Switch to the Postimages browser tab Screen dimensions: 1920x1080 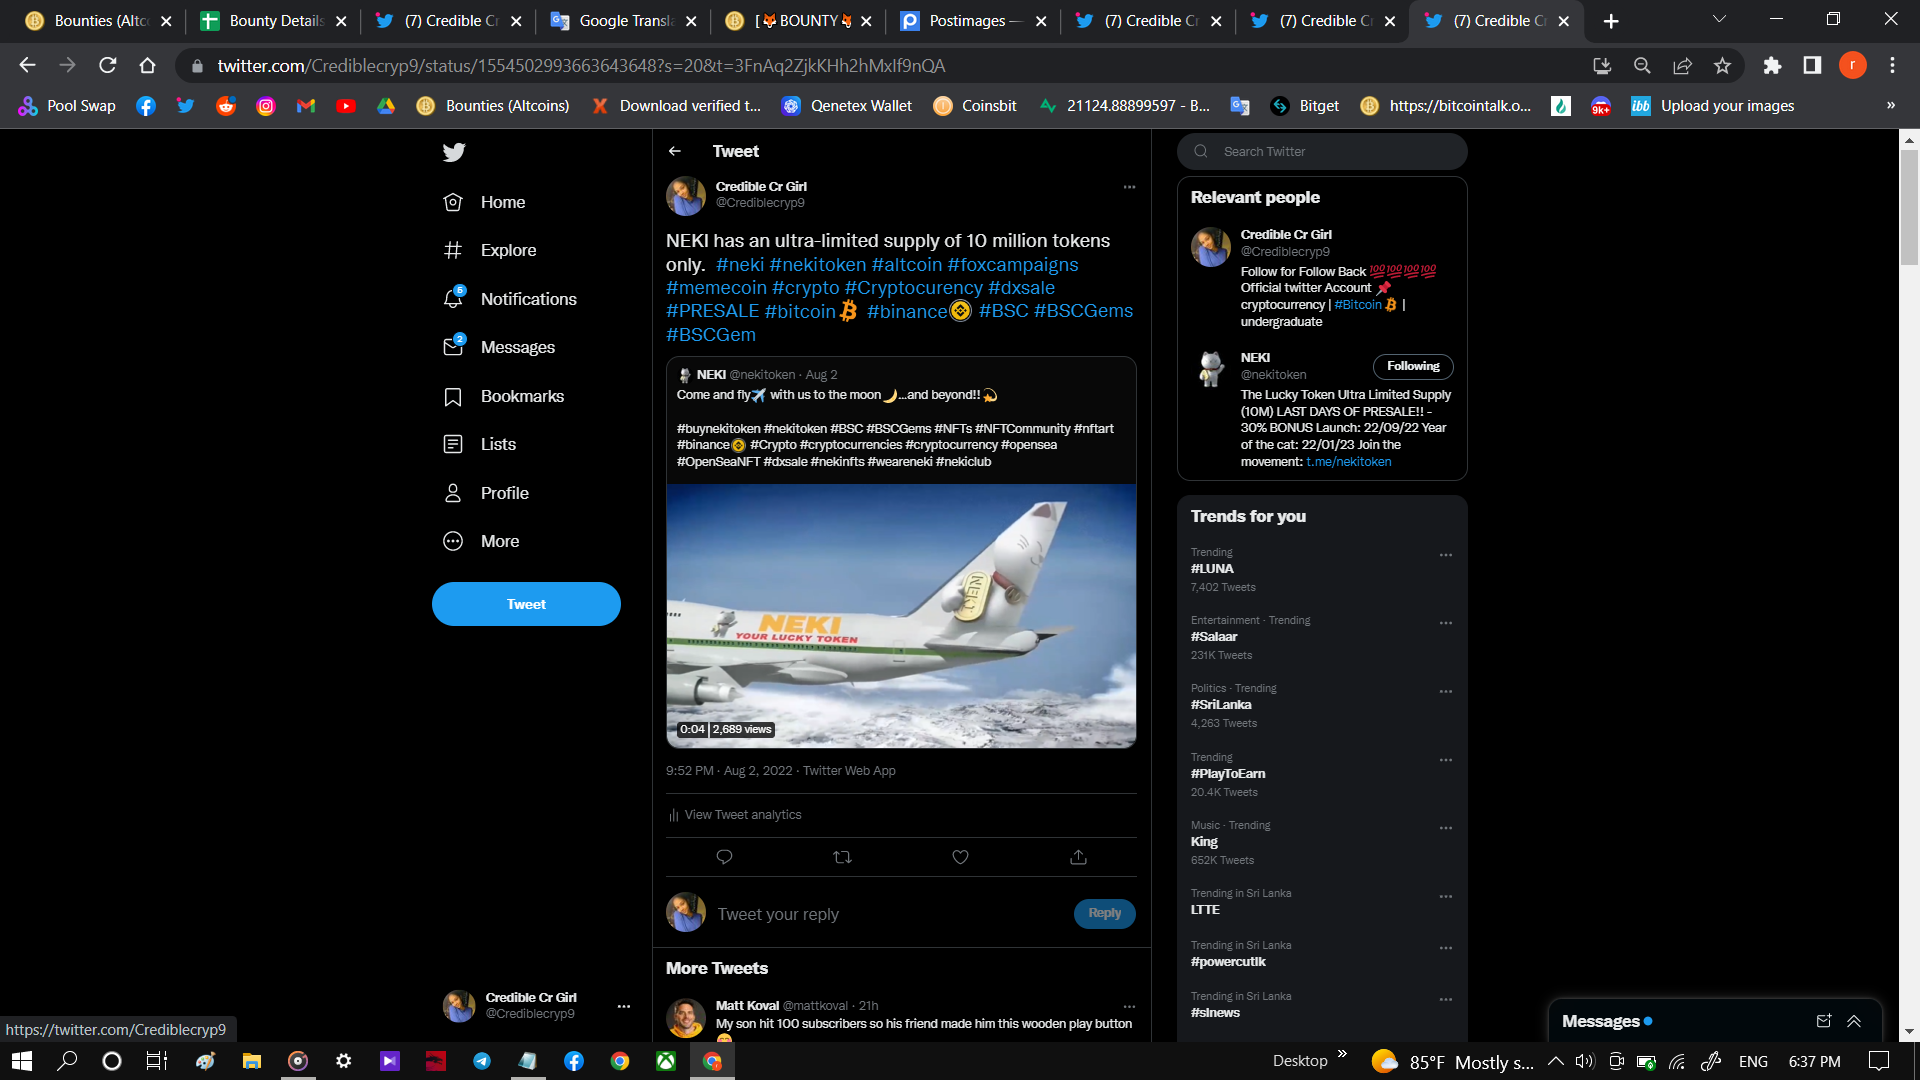point(972,21)
